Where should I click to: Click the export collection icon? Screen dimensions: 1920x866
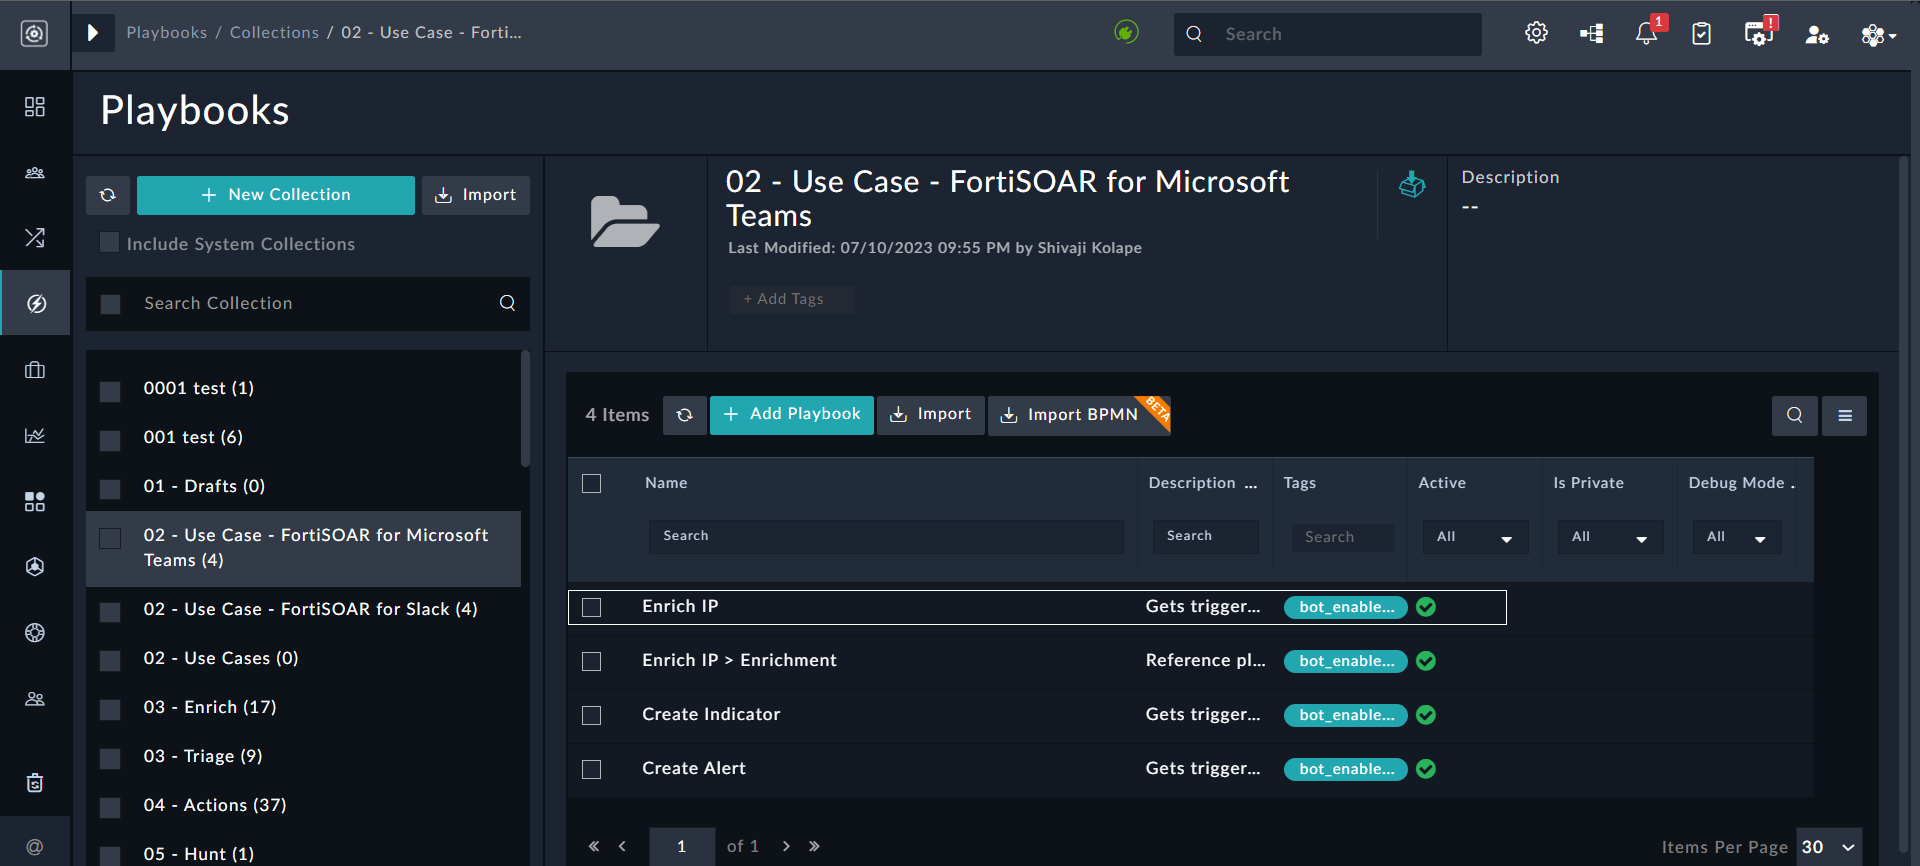click(x=1412, y=185)
